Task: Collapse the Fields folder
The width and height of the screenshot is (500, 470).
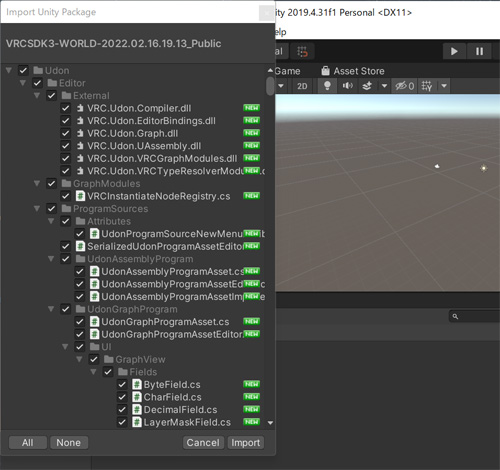Action: click(93, 372)
